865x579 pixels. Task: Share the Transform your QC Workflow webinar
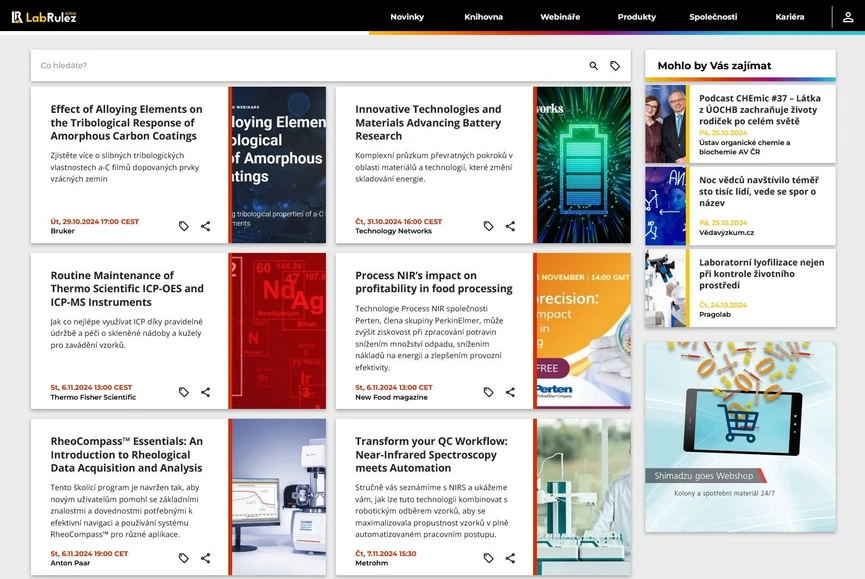point(510,558)
